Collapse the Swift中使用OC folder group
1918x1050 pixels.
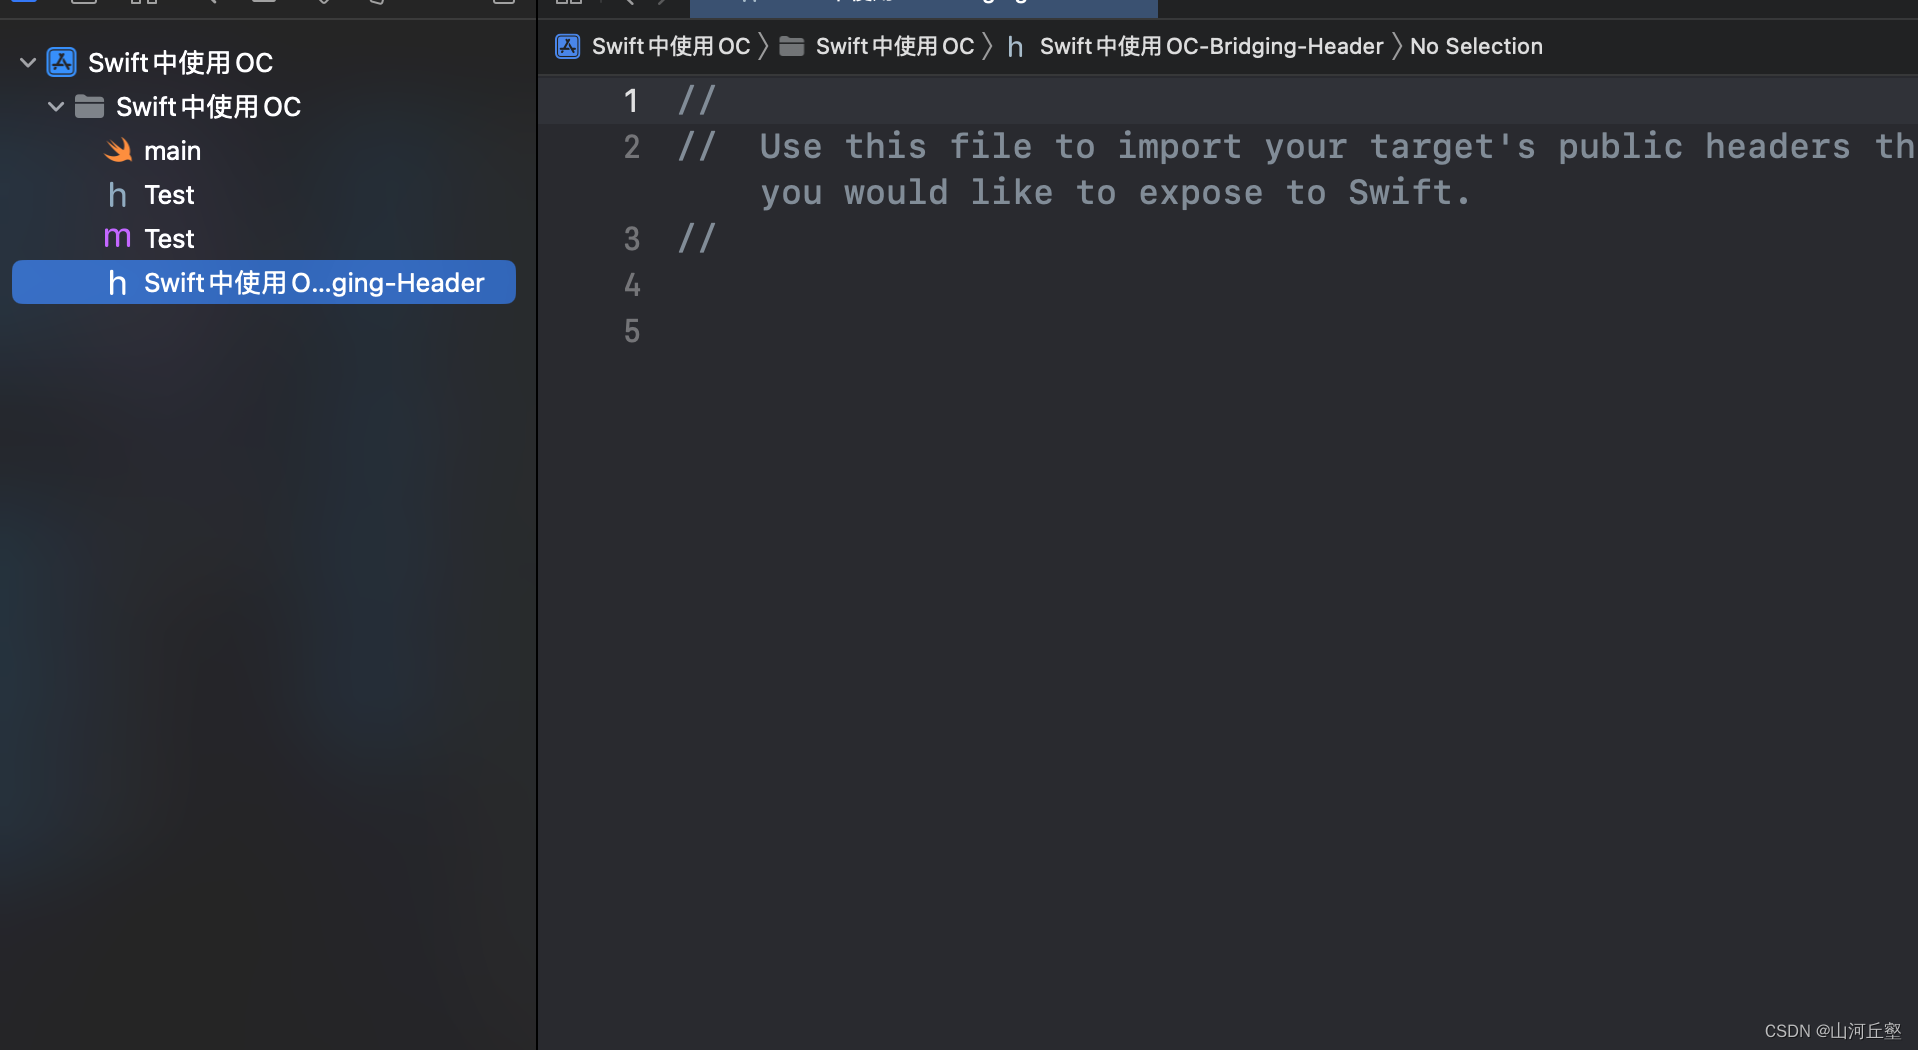click(x=56, y=107)
